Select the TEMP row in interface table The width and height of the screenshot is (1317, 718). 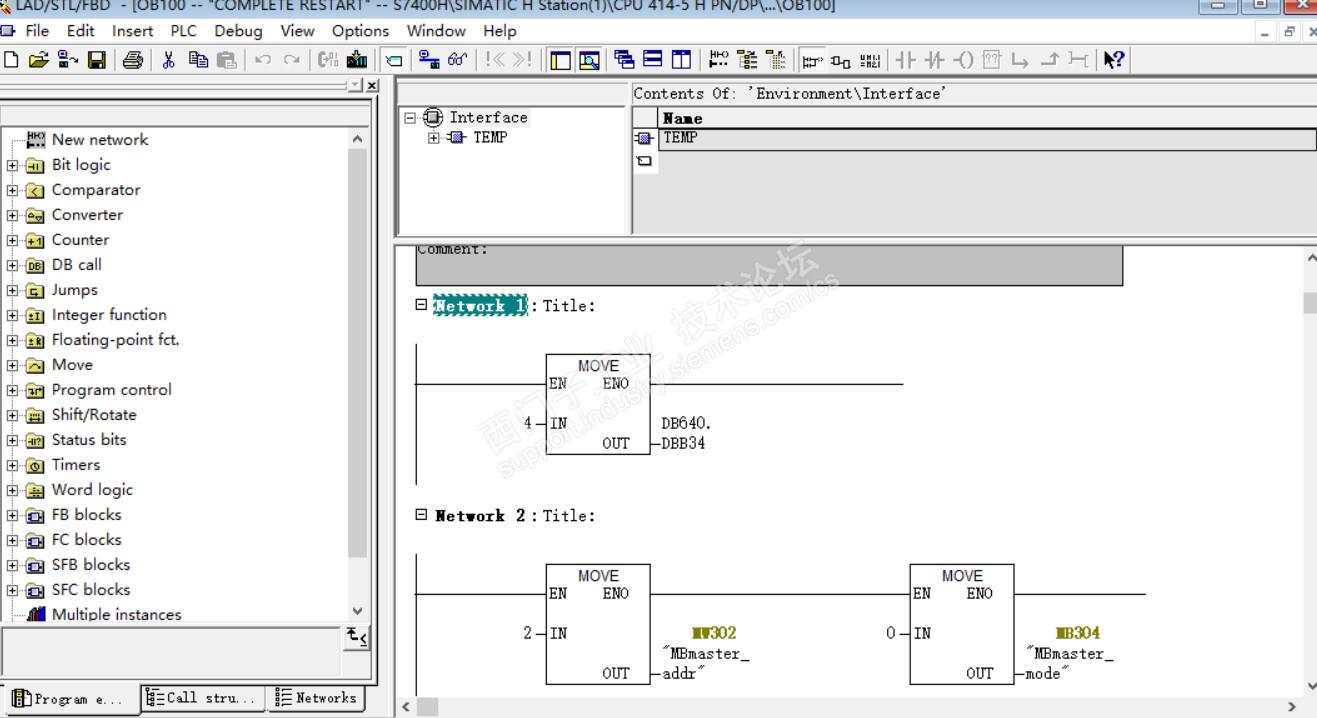point(987,138)
